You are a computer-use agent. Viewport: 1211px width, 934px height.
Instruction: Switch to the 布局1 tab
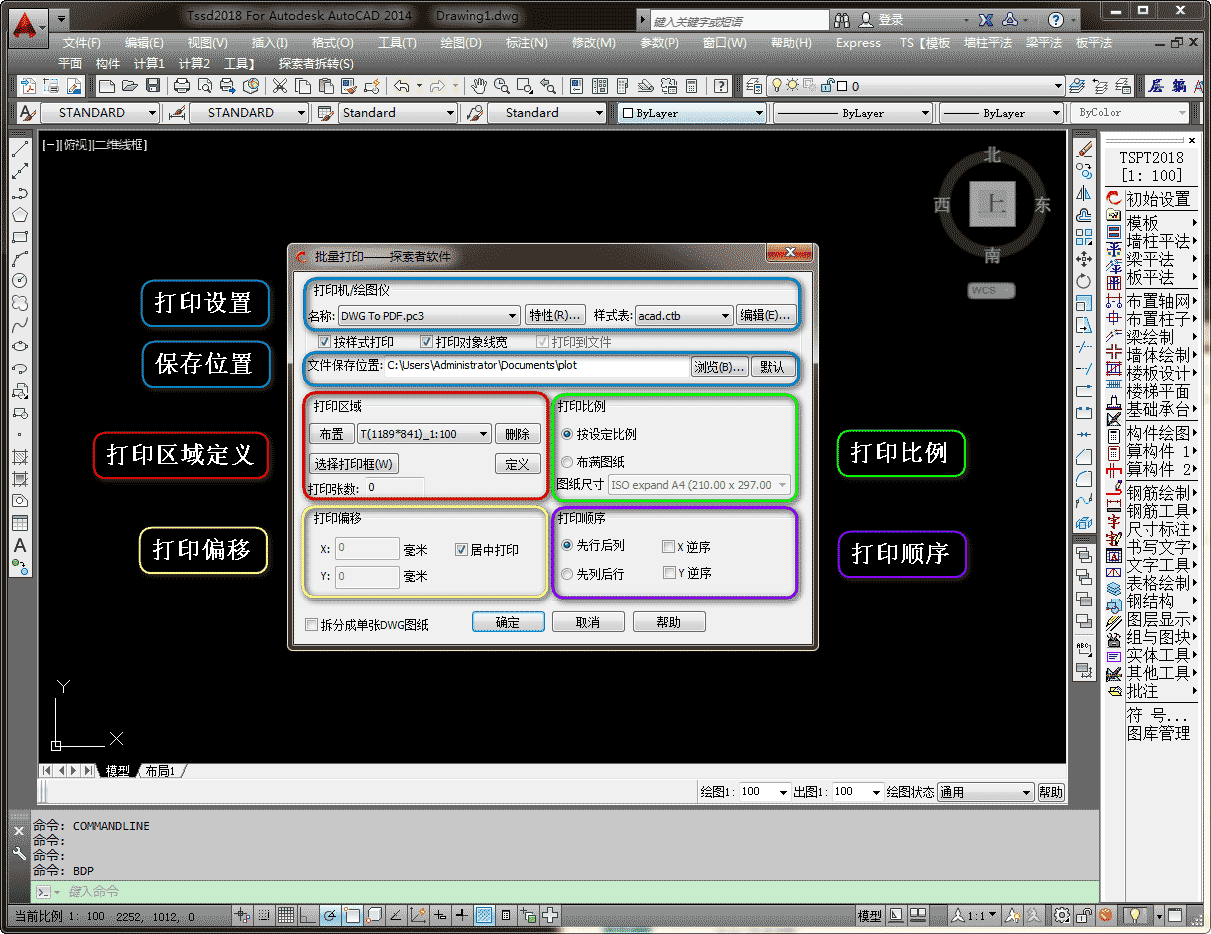coord(160,771)
